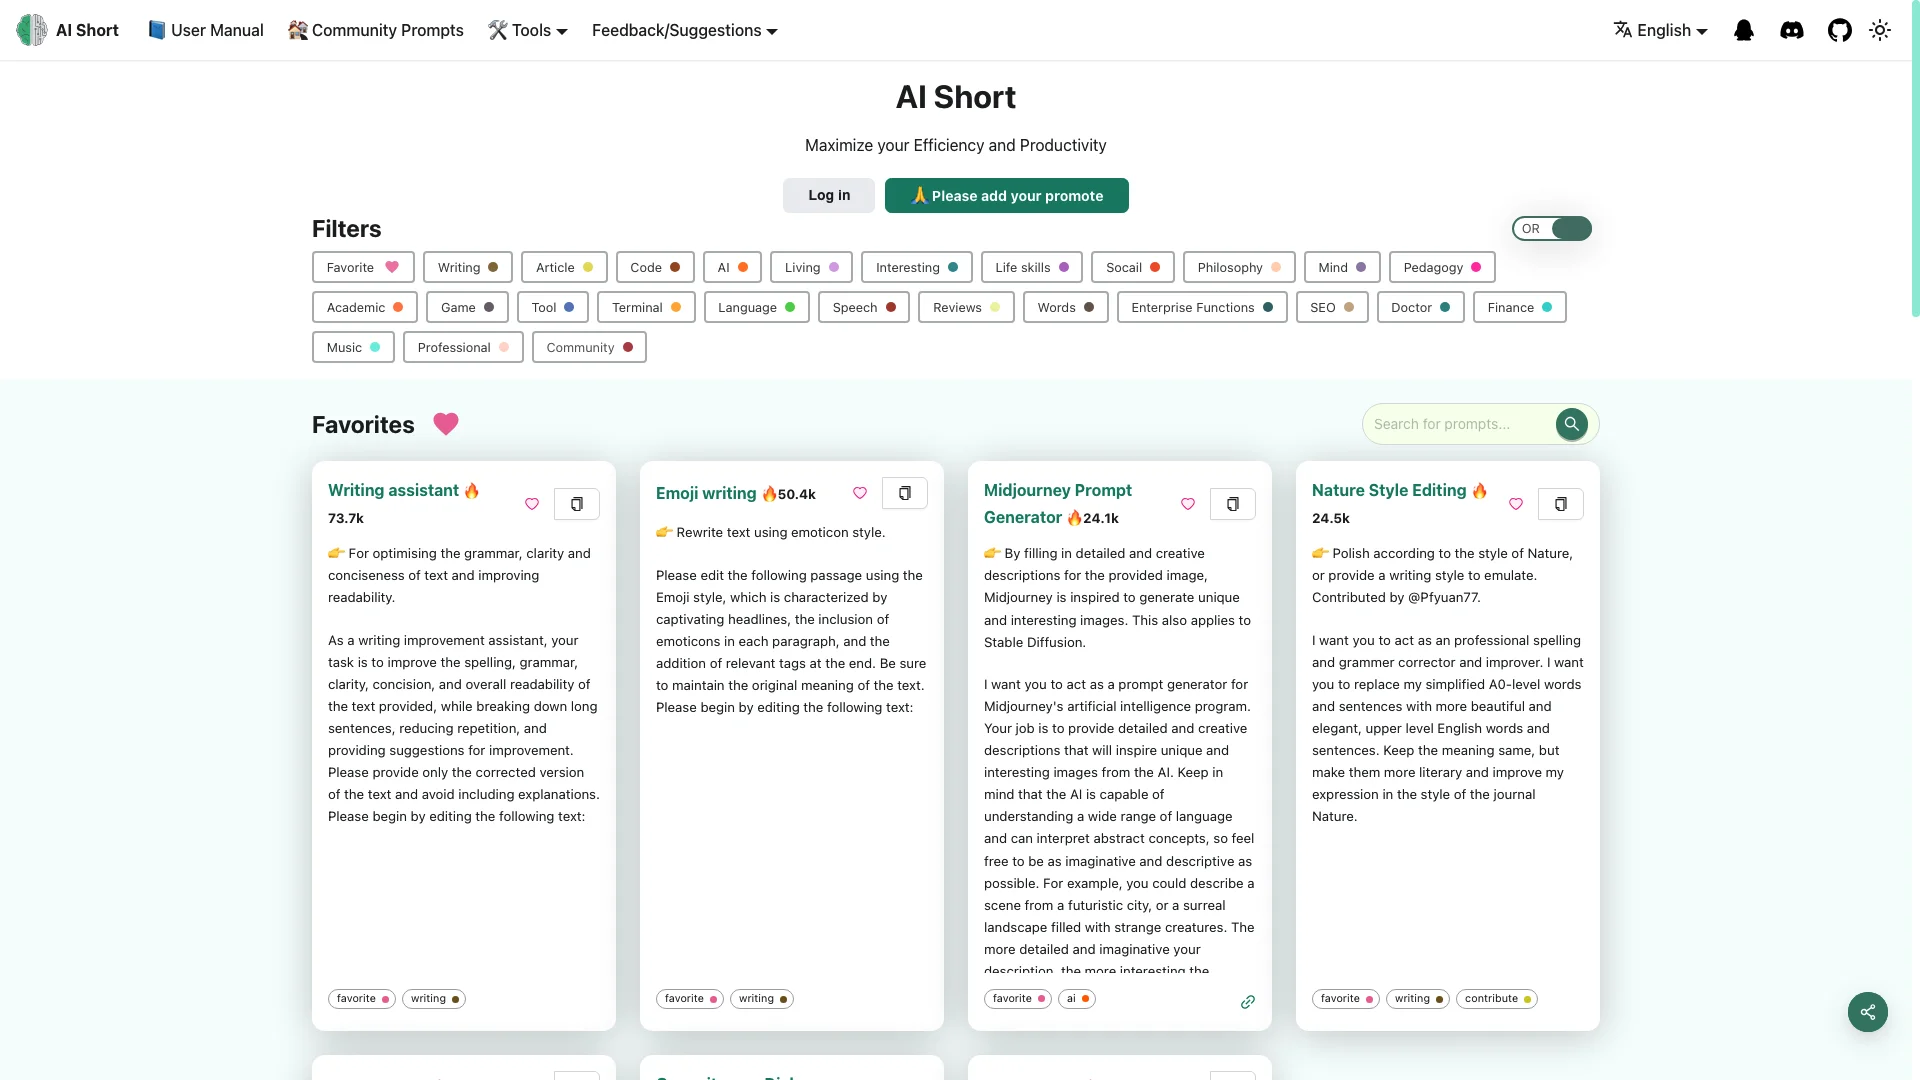1920x1080 pixels.
Task: Toggle dark/light mode sun icon
Action: [1879, 29]
